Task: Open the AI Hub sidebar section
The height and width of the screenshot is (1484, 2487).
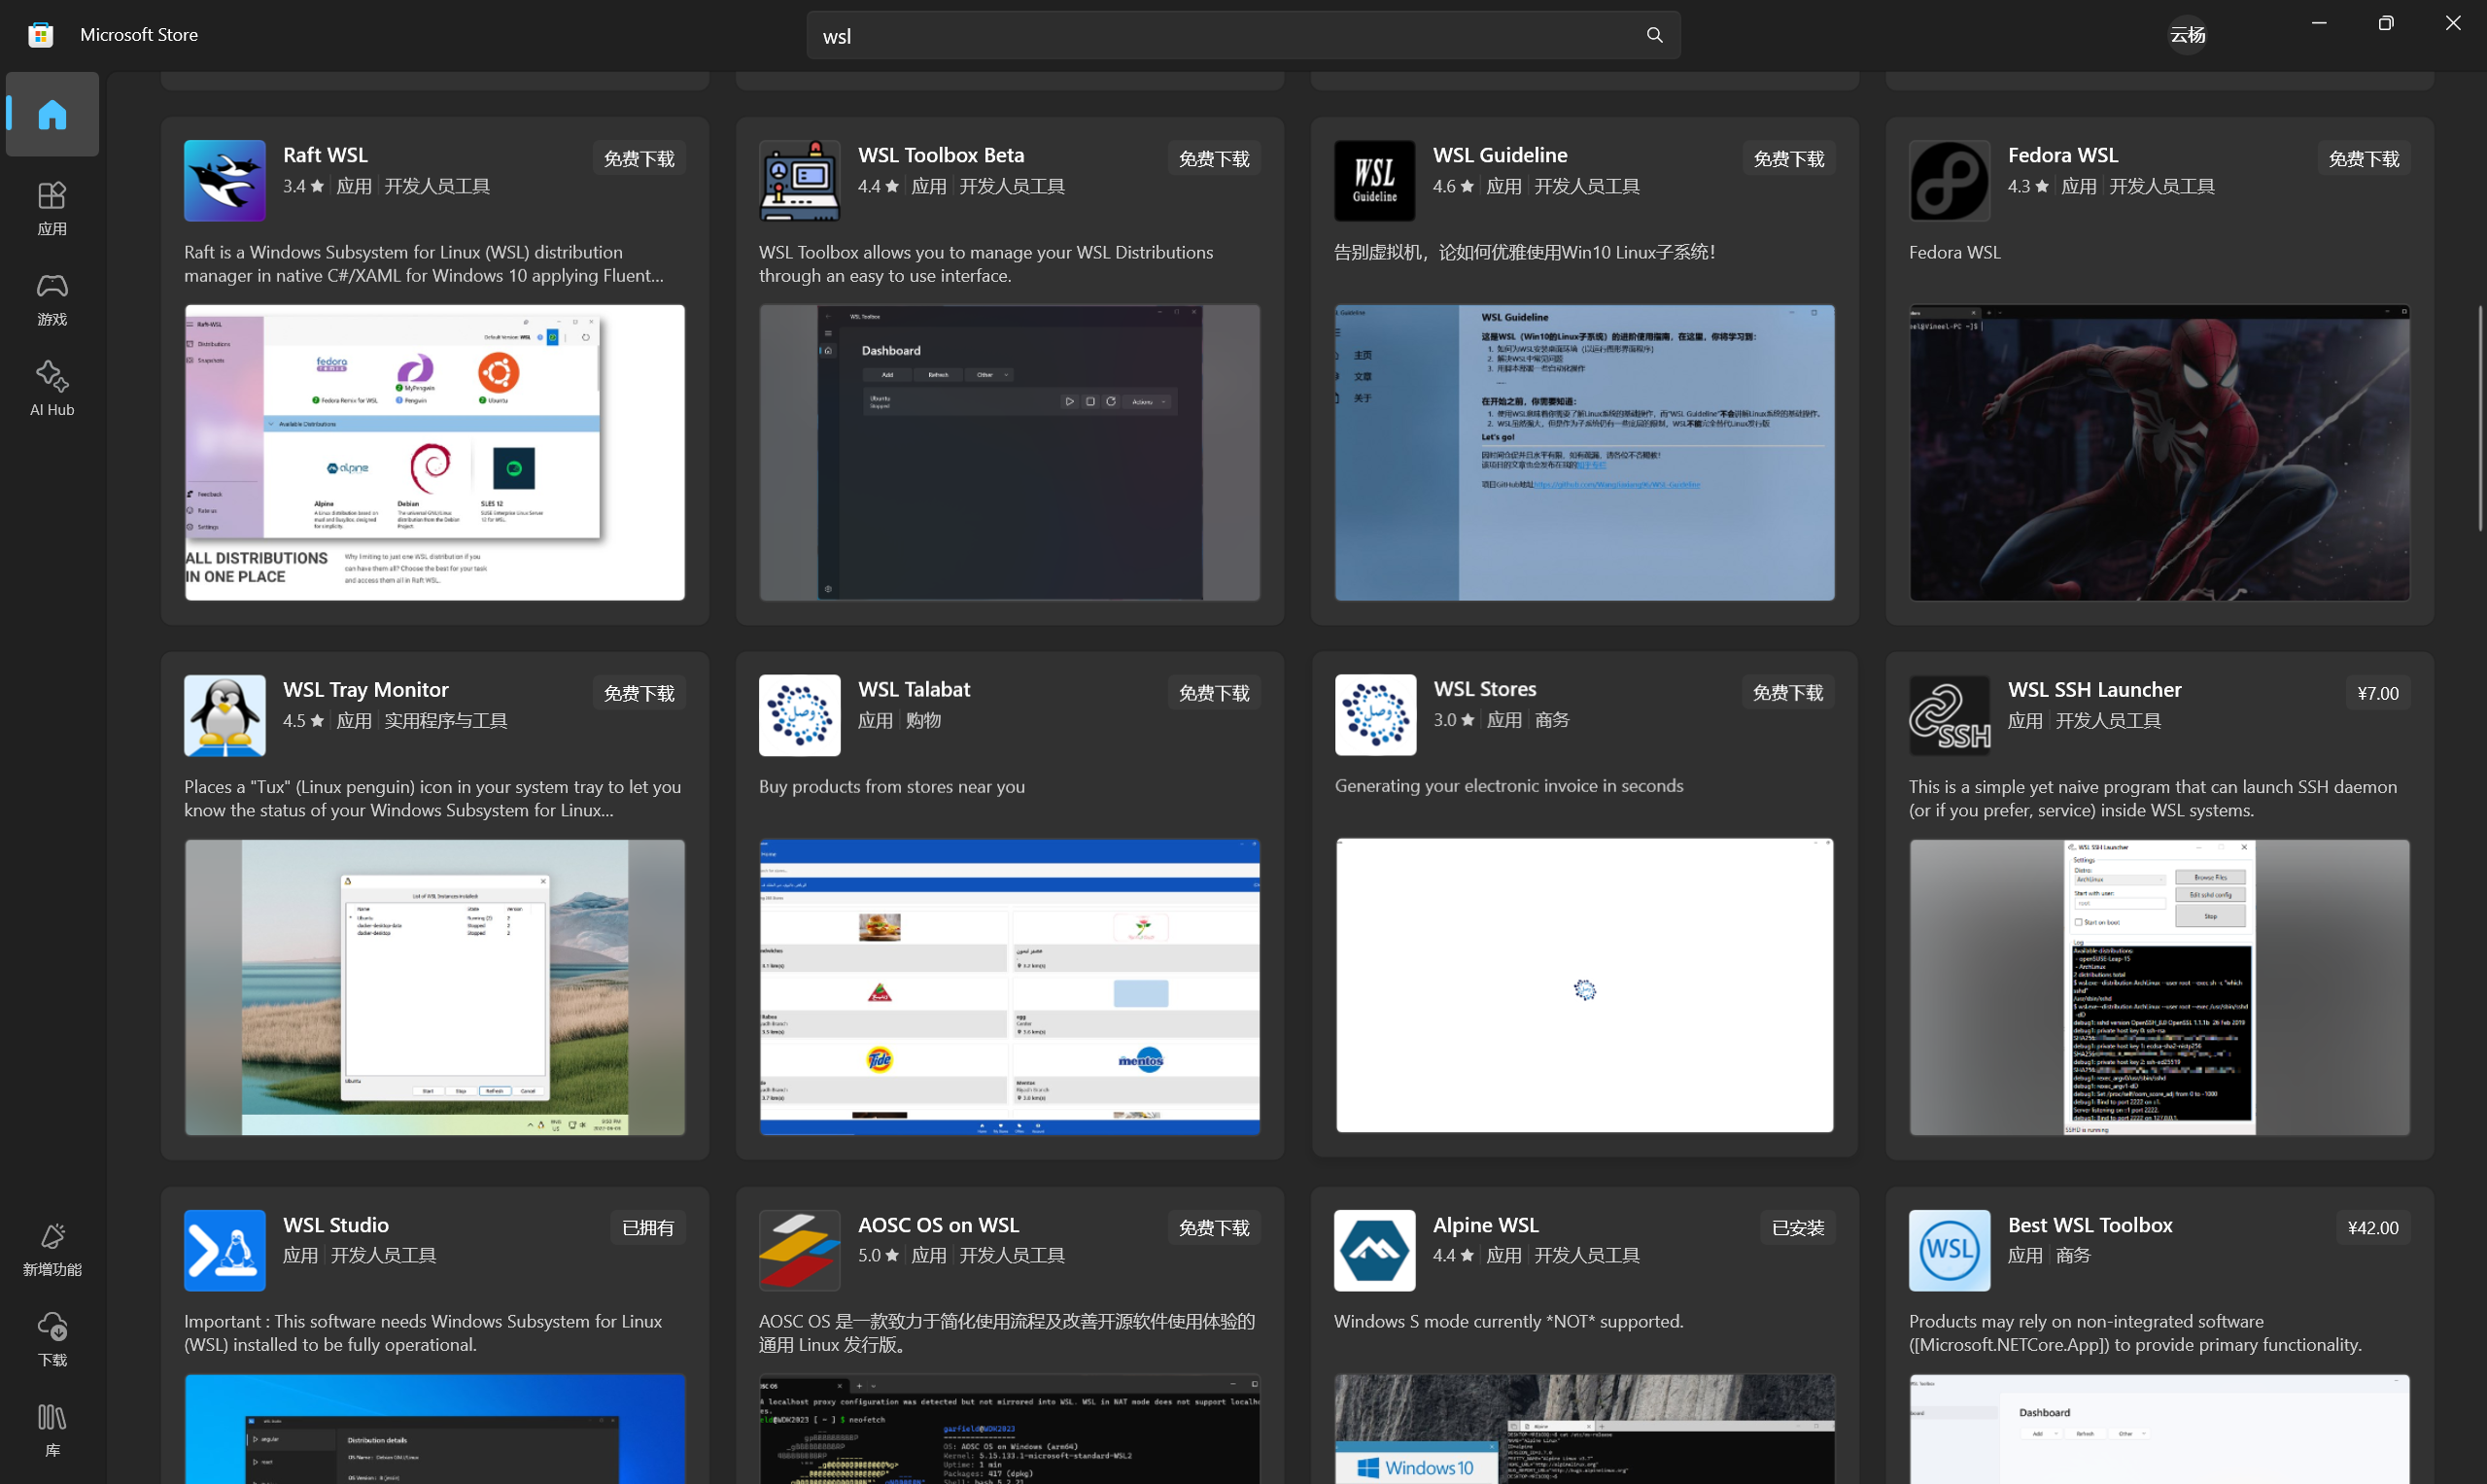Action: point(52,388)
